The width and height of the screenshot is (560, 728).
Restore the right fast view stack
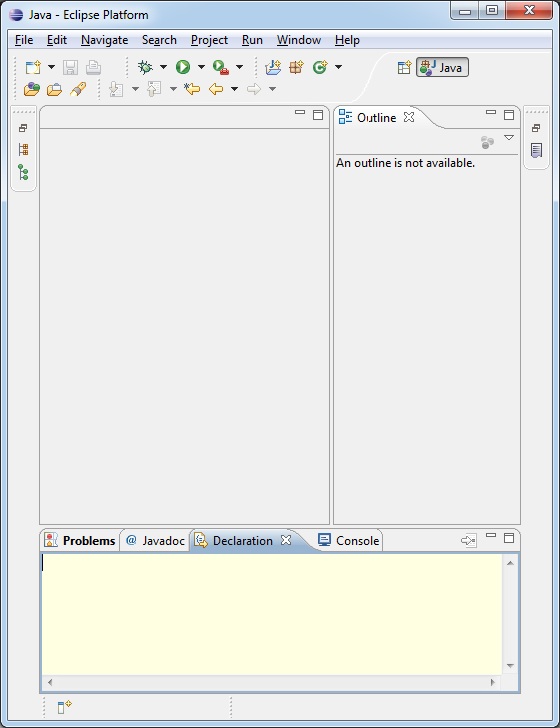pyautogui.click(x=536, y=128)
